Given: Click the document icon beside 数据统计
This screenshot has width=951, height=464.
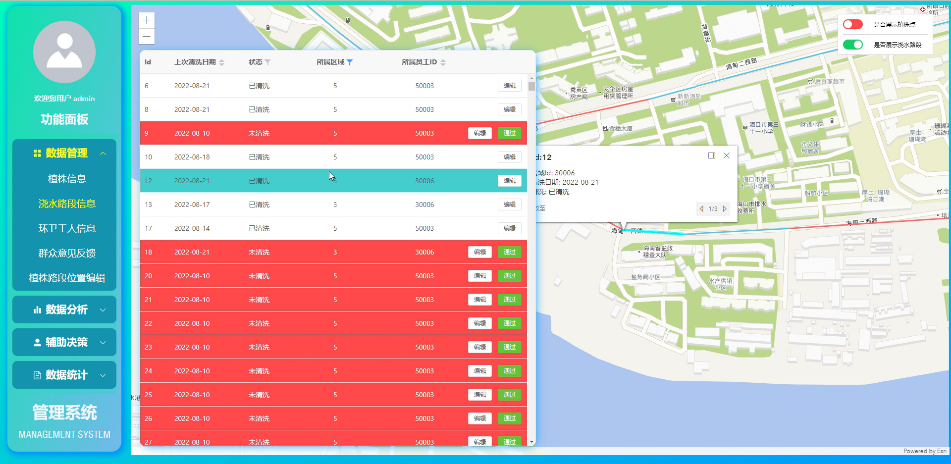Looking at the screenshot, I should pyautogui.click(x=38, y=375).
